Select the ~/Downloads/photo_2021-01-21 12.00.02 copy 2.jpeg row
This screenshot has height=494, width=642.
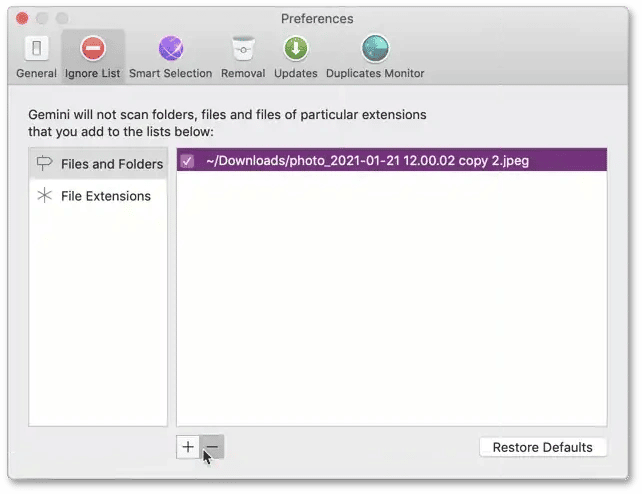point(392,160)
